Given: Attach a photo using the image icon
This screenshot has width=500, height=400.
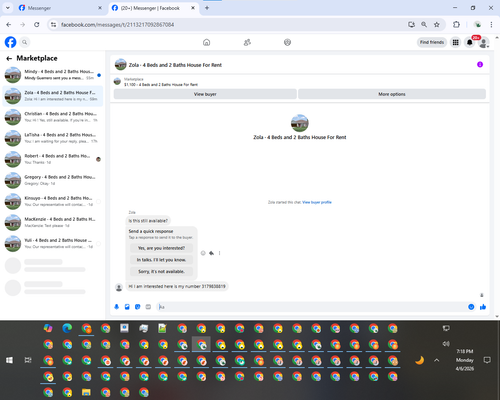Looking at the screenshot, I should pos(127,307).
